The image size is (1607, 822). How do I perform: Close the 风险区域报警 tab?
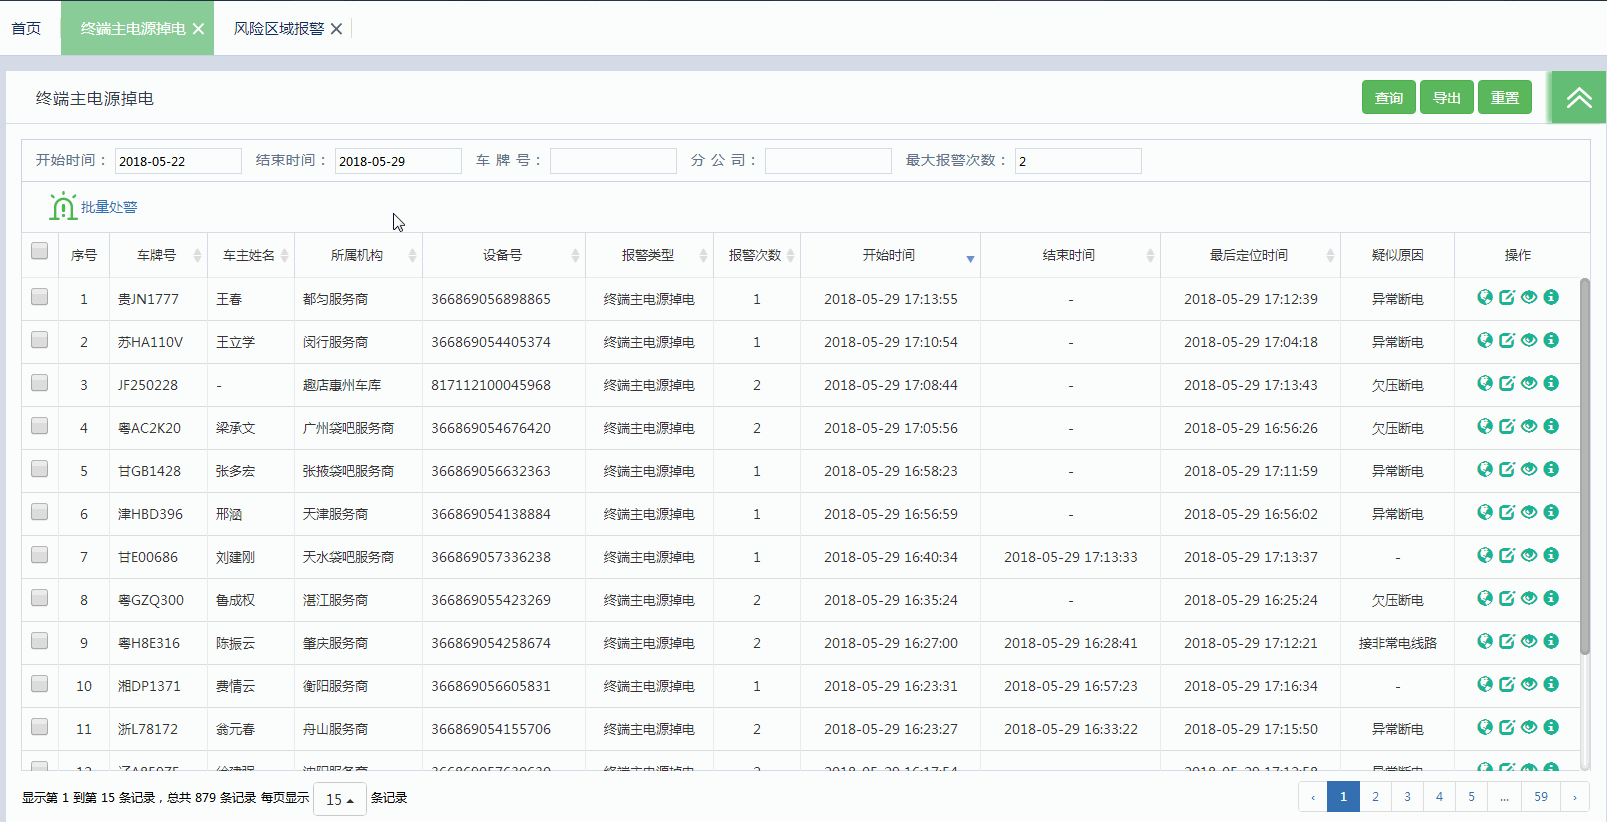point(337,29)
